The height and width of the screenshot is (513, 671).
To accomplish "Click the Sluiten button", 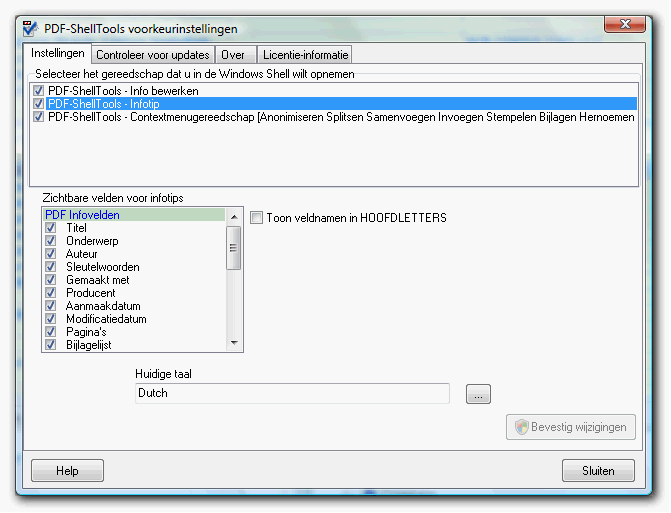I will coord(598,471).
